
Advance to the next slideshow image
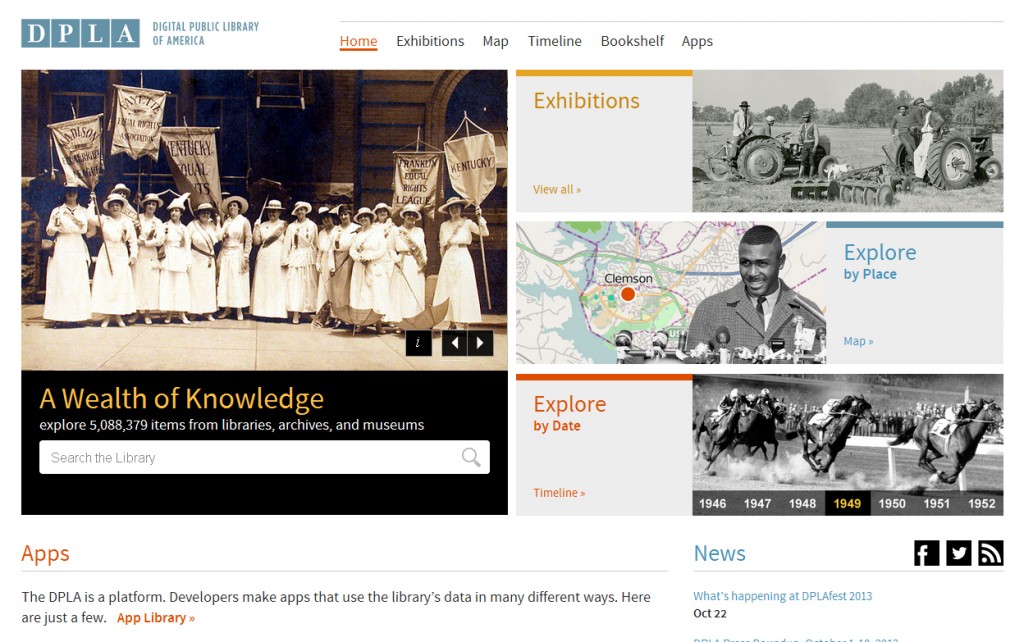(480, 343)
